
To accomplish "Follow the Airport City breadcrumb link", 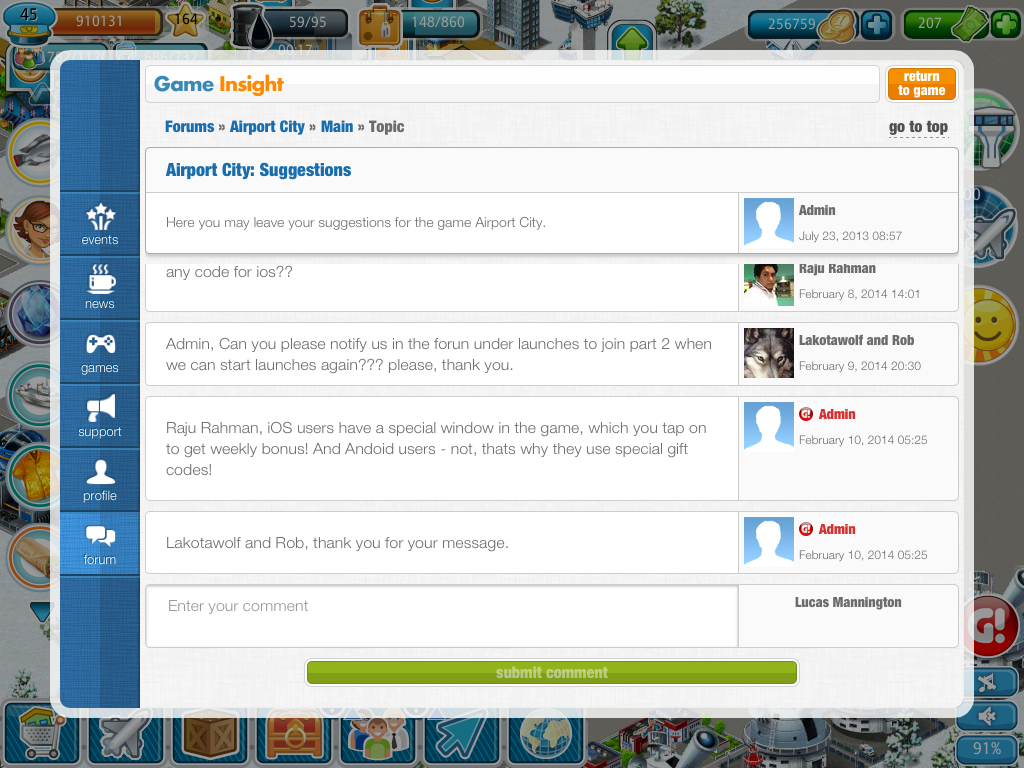I will point(267,127).
